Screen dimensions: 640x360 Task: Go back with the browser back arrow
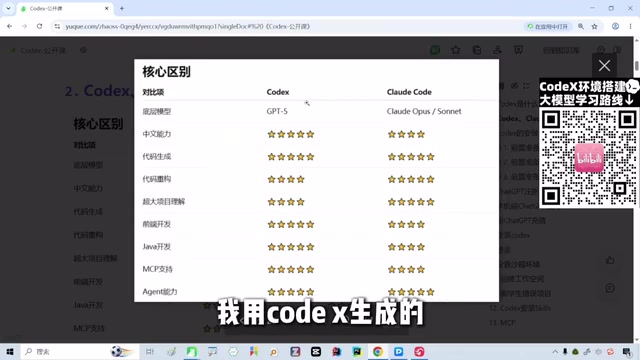coord(10,26)
